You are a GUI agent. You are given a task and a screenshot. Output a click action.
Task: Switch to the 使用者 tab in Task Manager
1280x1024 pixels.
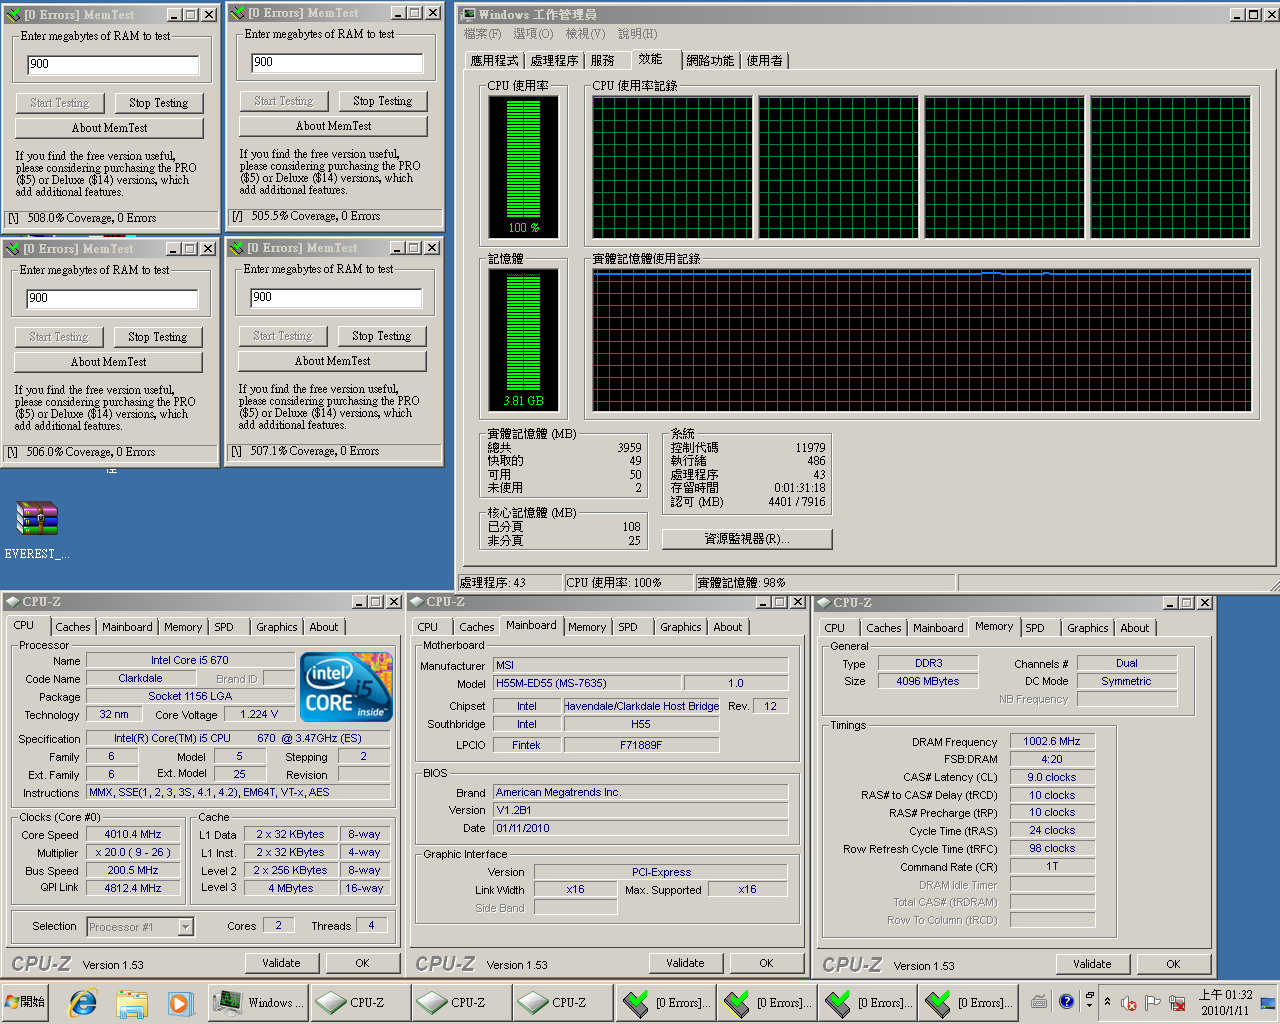[x=765, y=61]
